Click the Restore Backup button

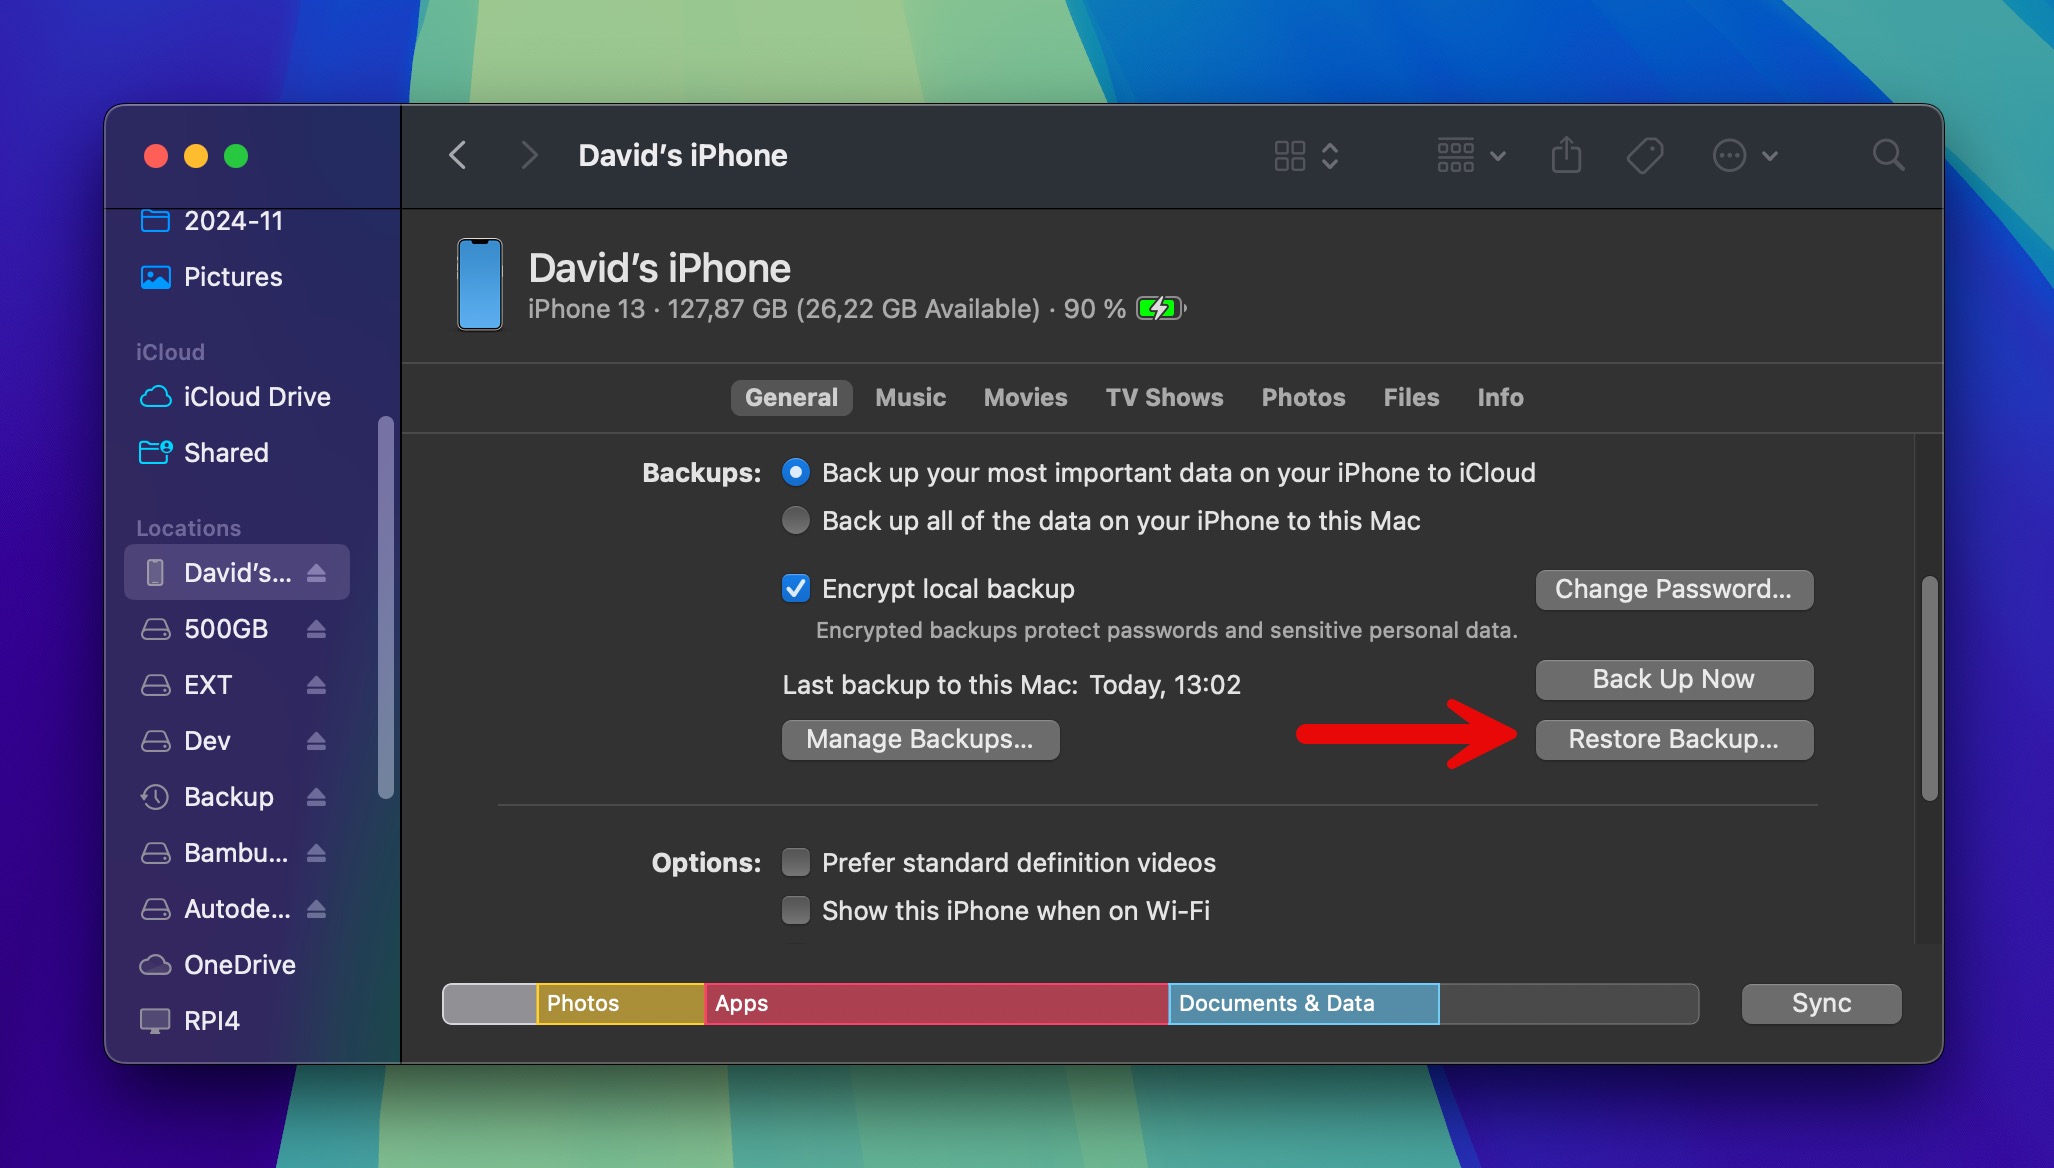tap(1672, 738)
